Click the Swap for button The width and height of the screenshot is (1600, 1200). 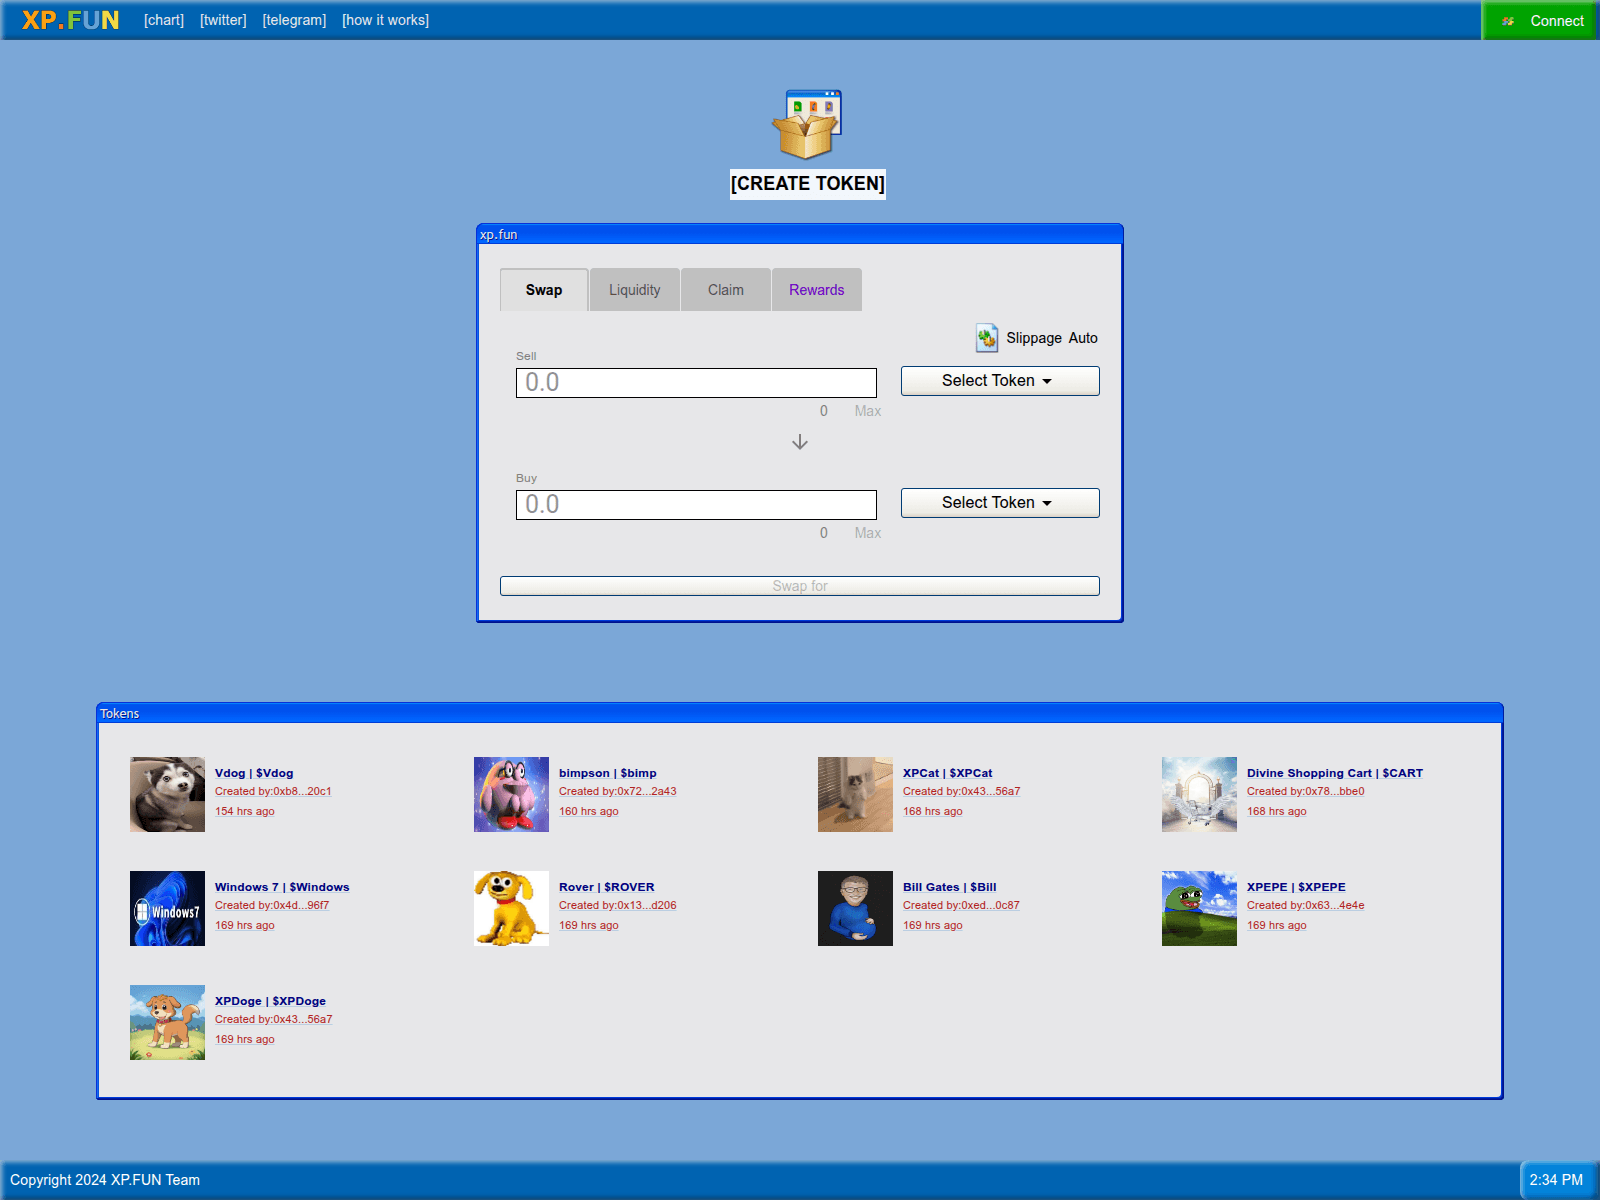coord(800,586)
